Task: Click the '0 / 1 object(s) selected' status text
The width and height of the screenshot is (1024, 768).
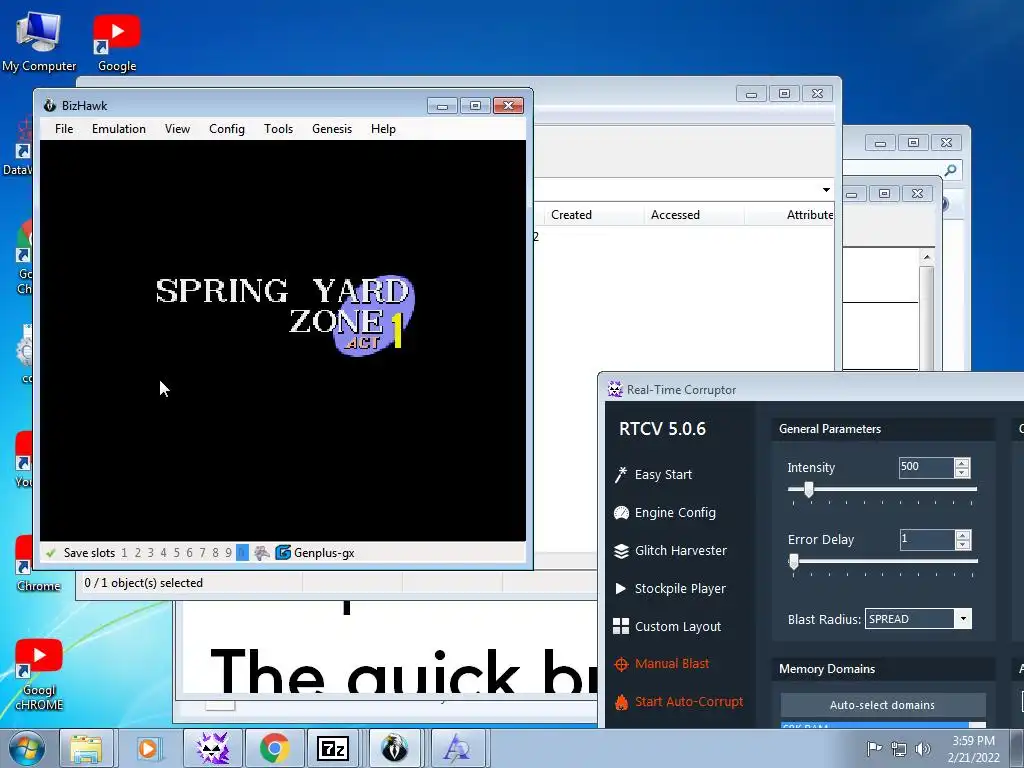Action: [143, 583]
